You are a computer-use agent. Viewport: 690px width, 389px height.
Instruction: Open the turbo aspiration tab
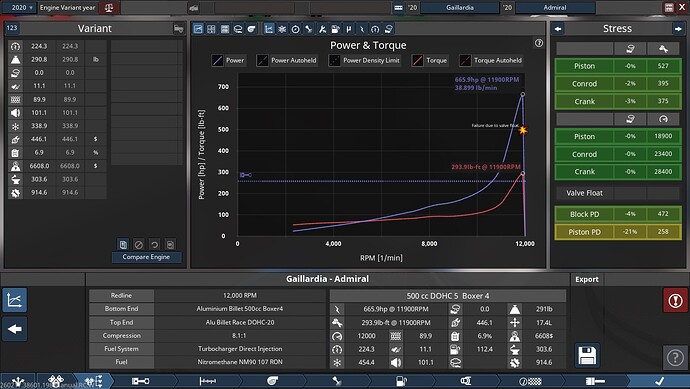[x=272, y=381]
